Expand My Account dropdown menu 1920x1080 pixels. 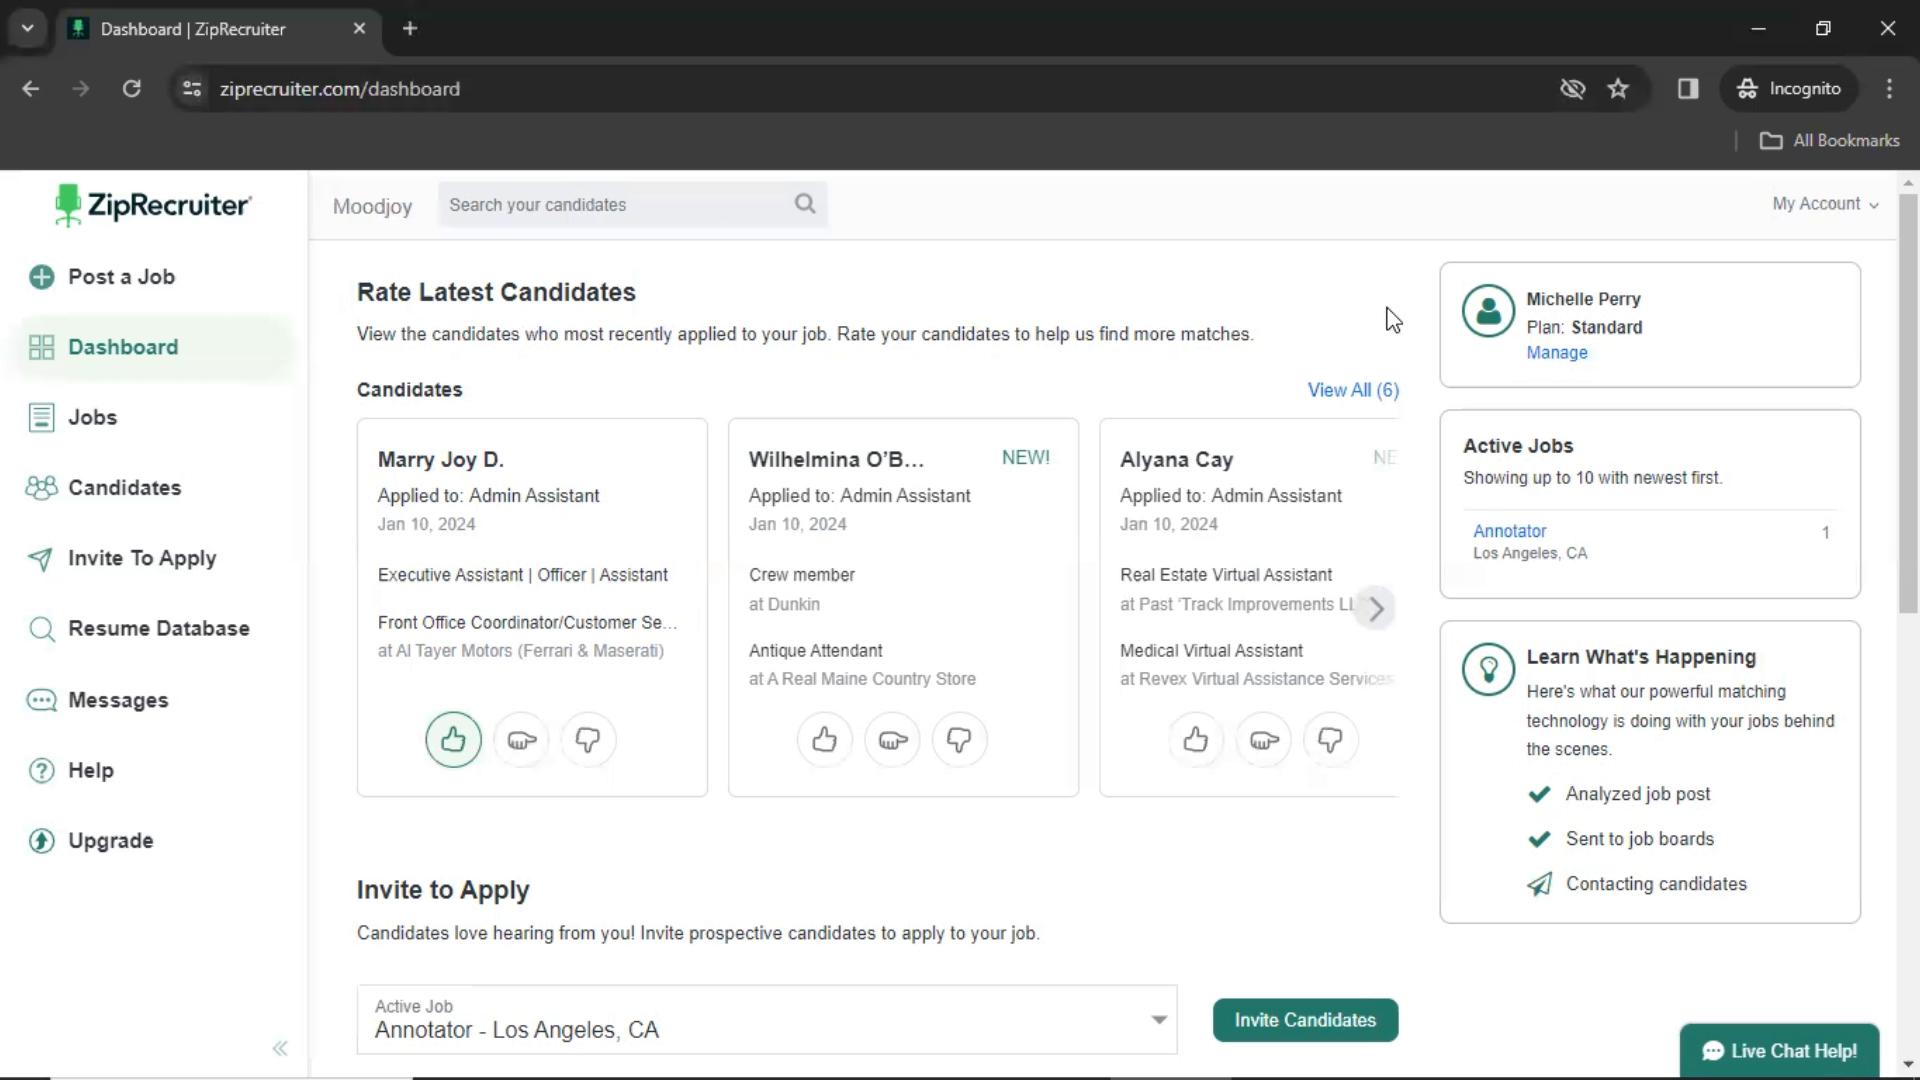(x=1826, y=203)
